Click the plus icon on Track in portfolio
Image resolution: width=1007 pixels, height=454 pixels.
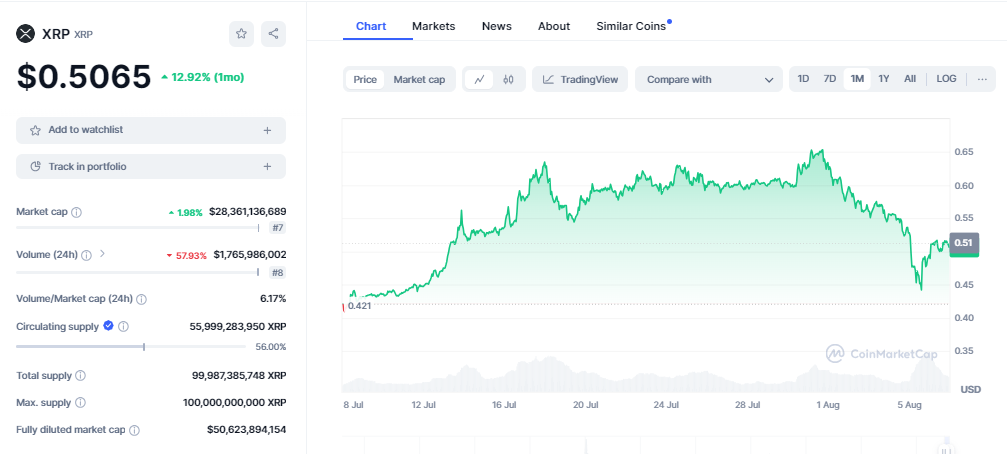click(x=268, y=167)
